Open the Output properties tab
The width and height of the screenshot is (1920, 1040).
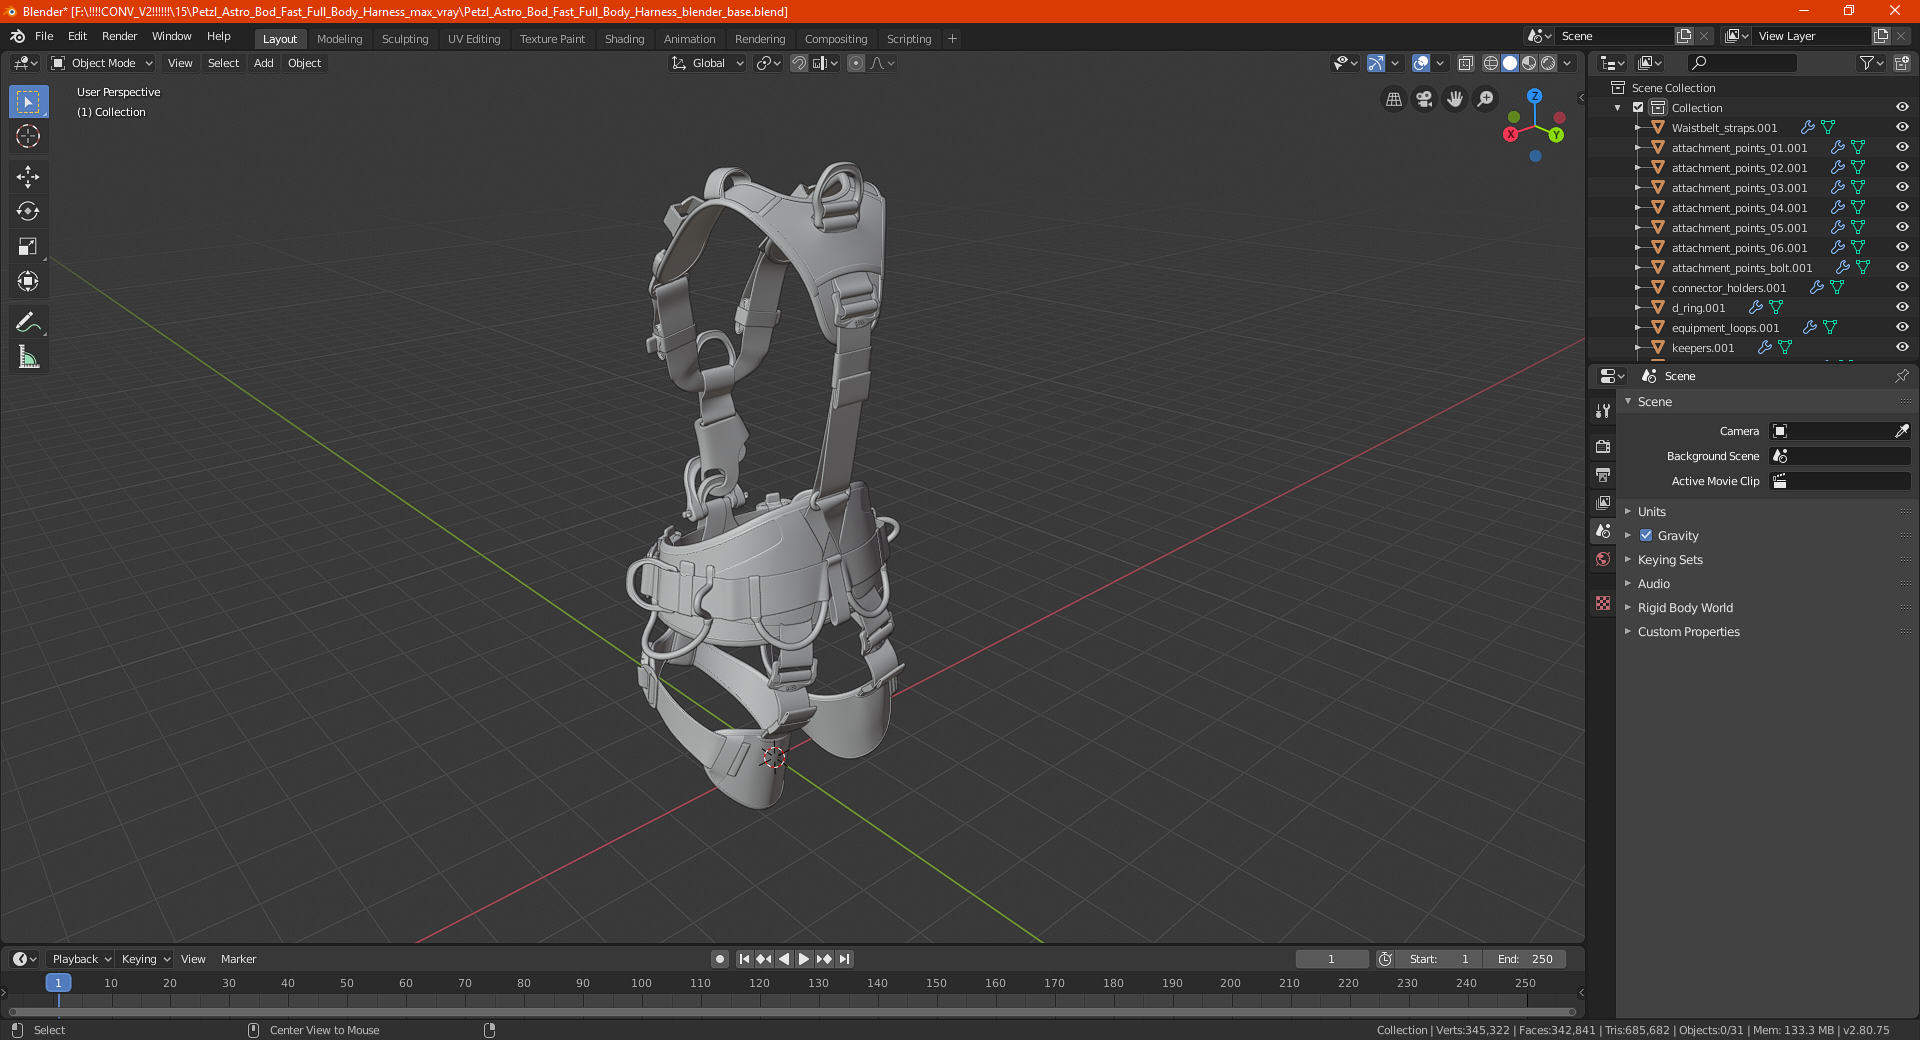pyautogui.click(x=1603, y=474)
